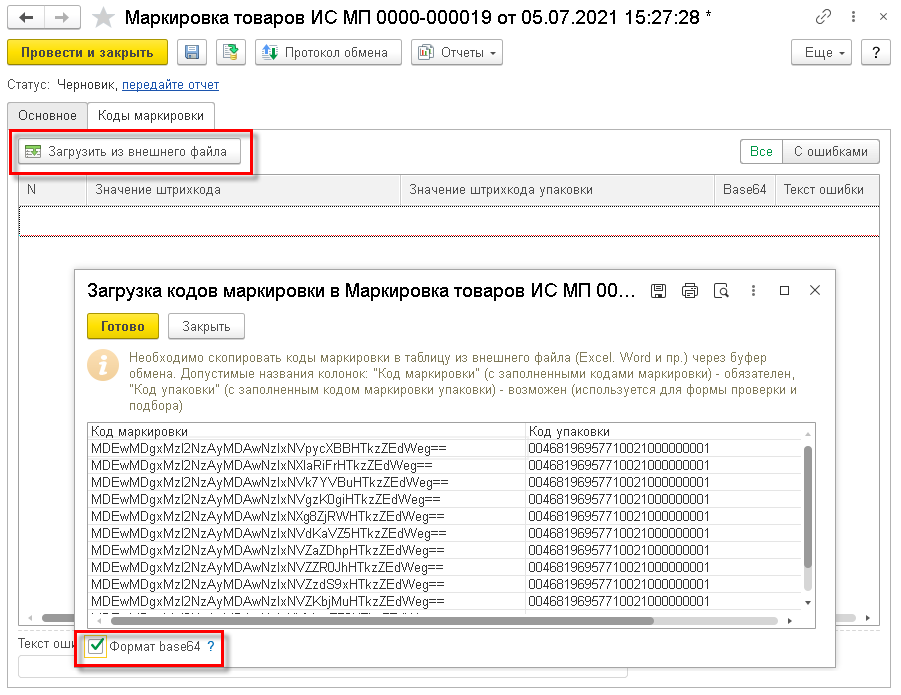The height and width of the screenshot is (695, 901).
Task: Select the code row ending NVk7YVBuHTkzZEdWeg==
Action: coord(307,482)
